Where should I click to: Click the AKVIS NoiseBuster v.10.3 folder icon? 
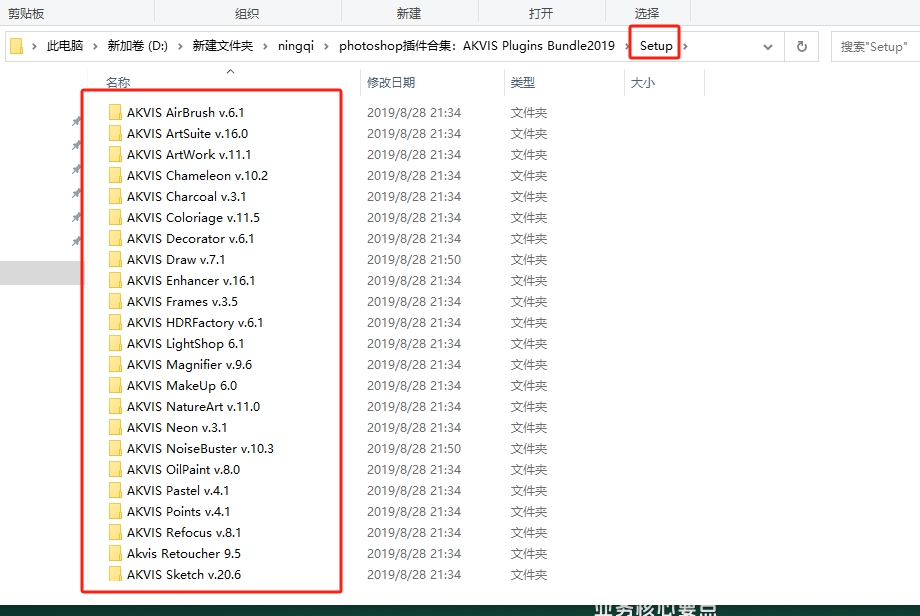[x=115, y=449]
